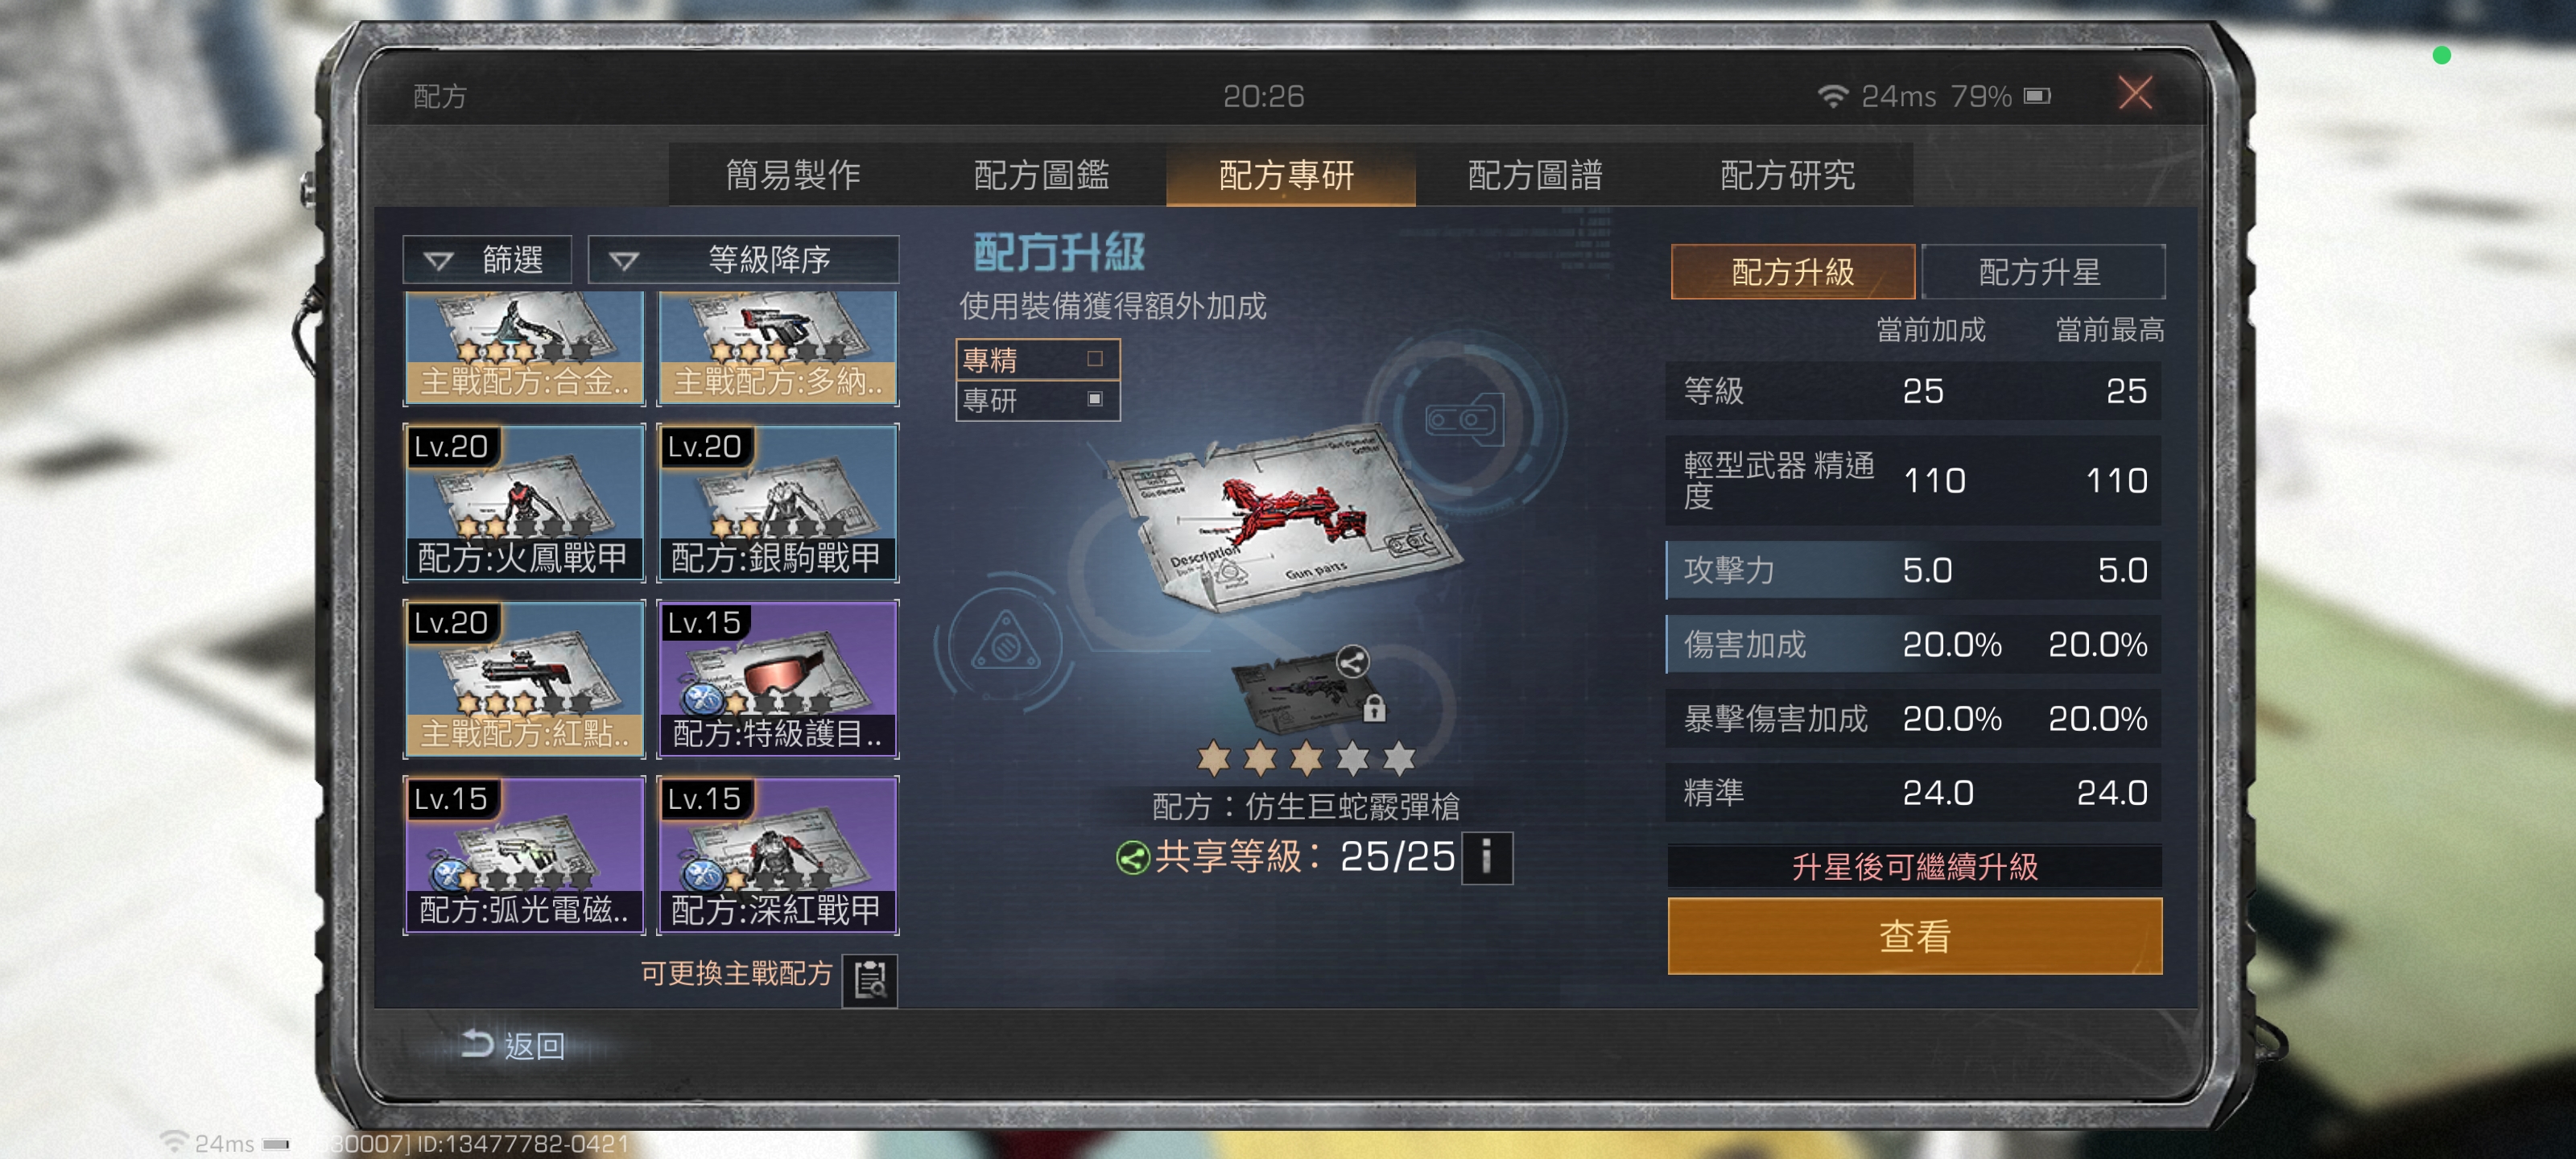Click the 等級降序 dropdown arrow

click(x=623, y=261)
